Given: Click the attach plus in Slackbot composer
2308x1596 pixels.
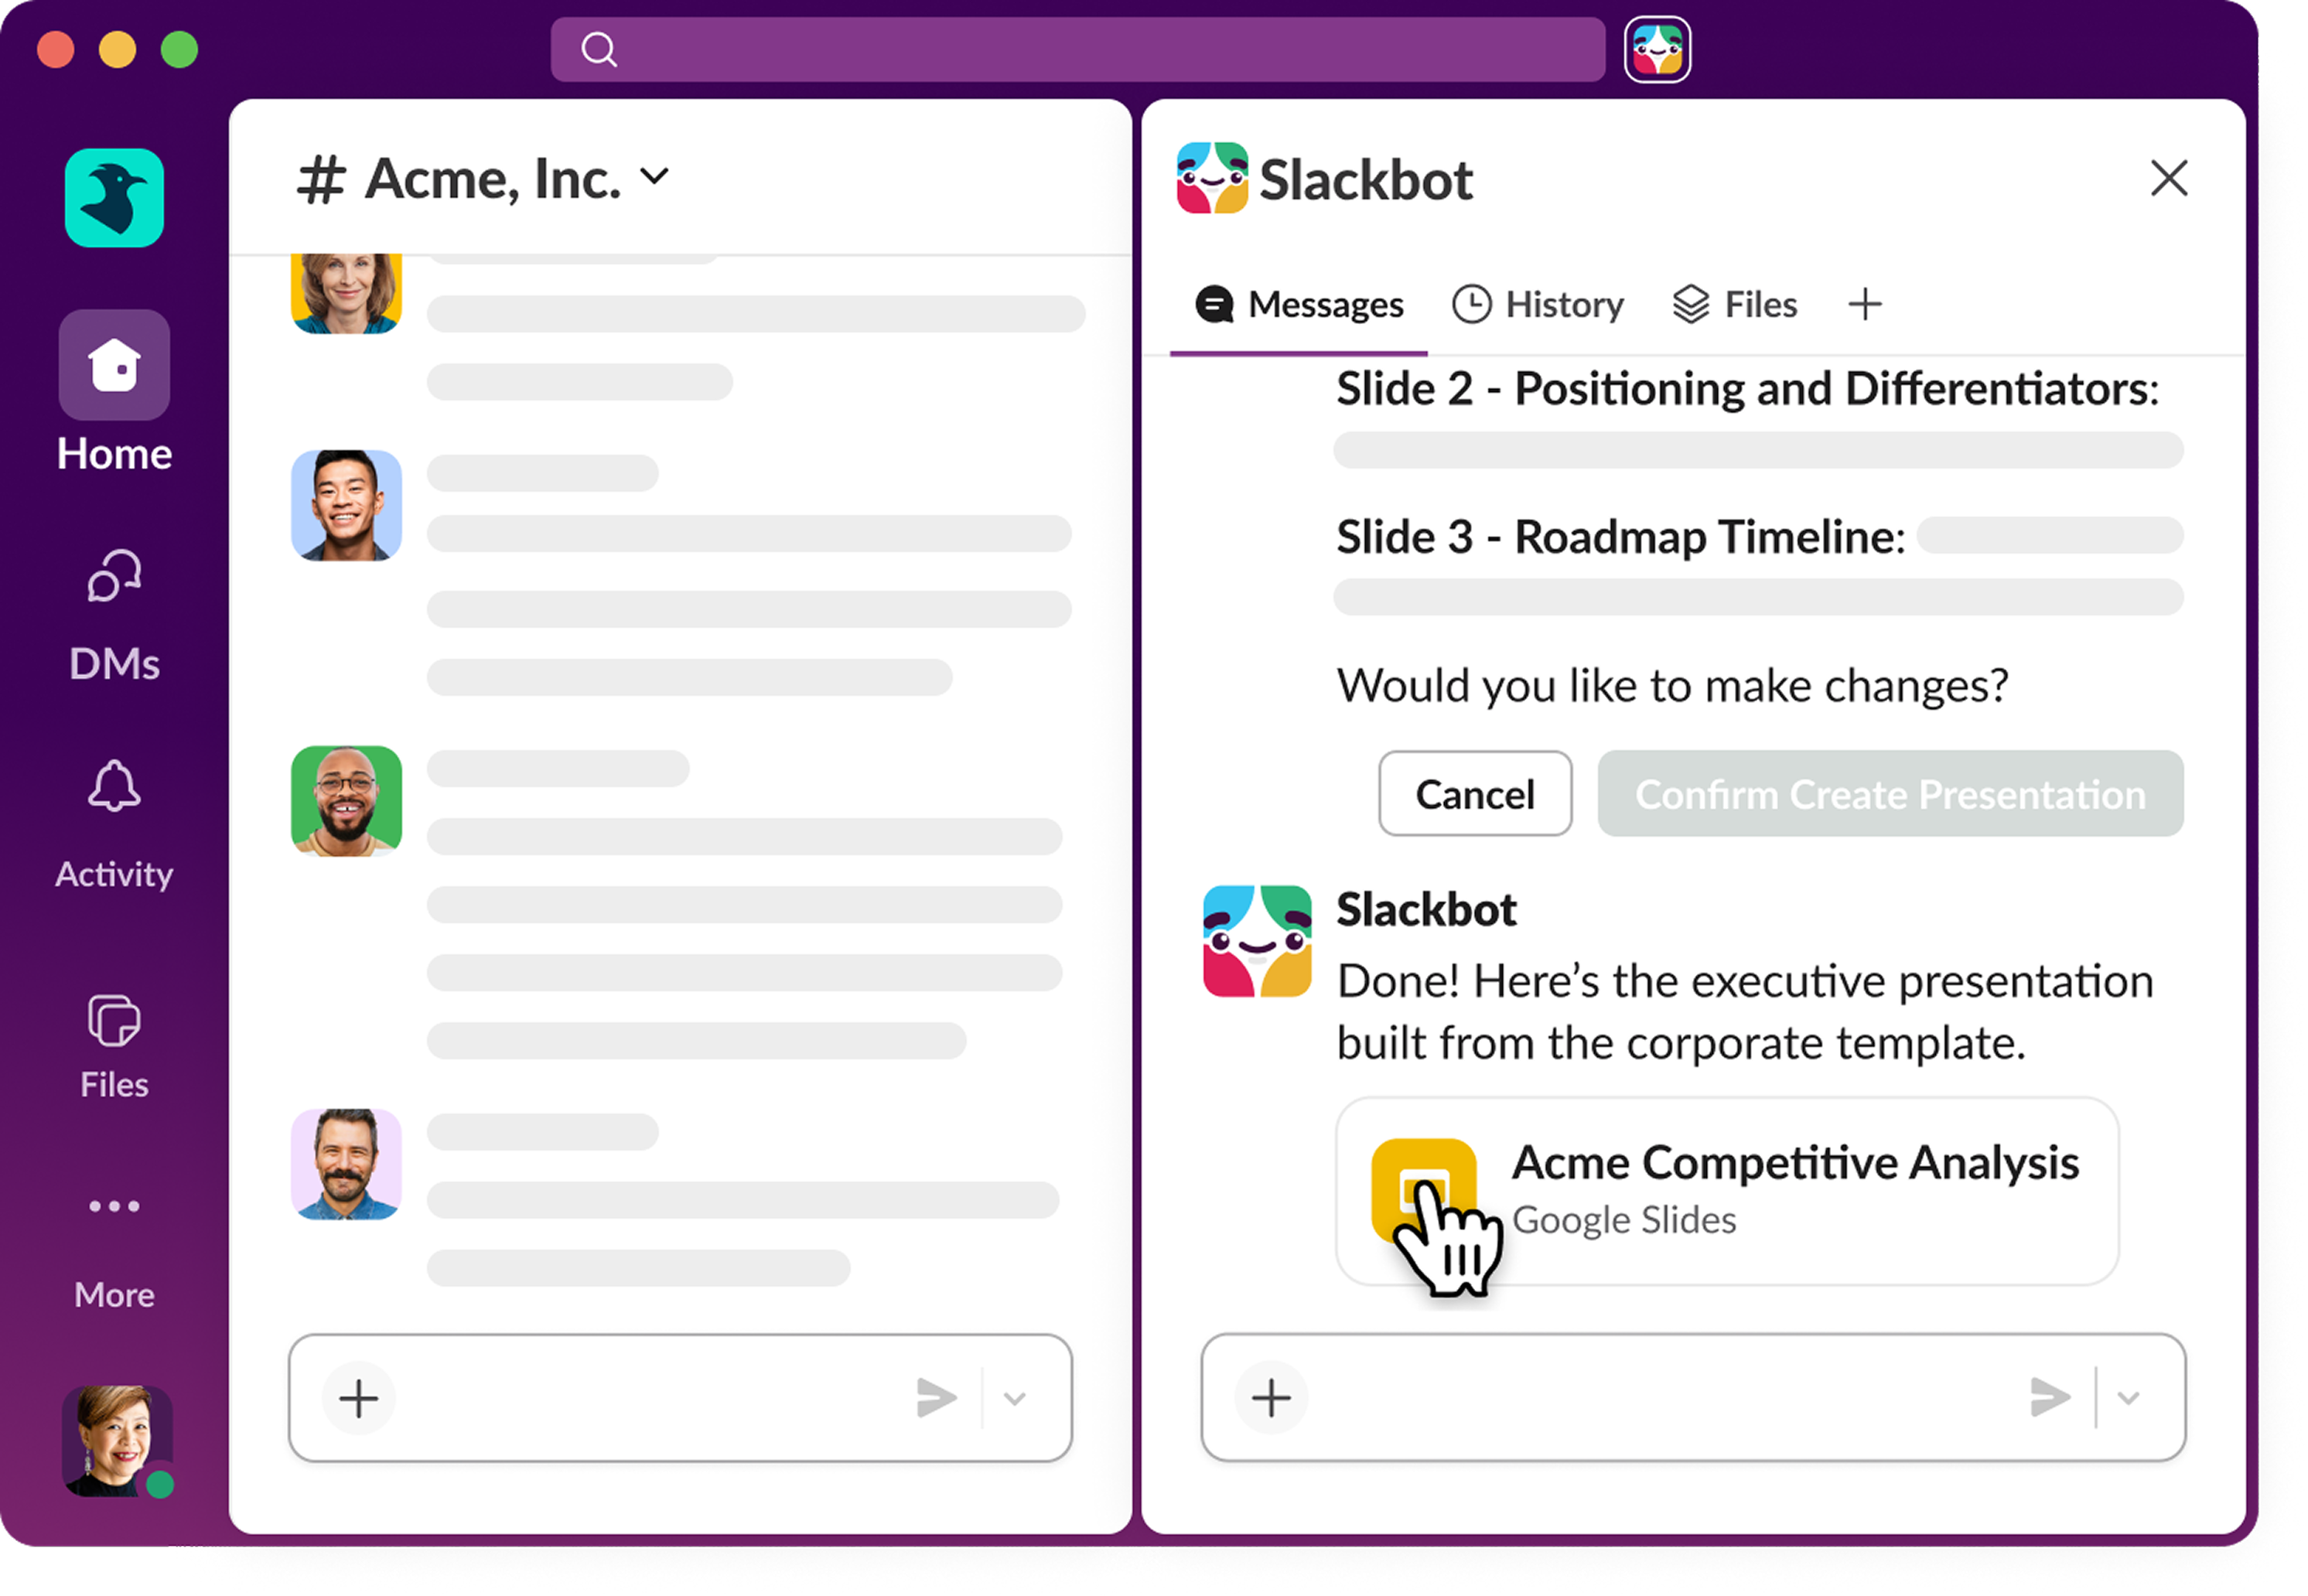Looking at the screenshot, I should pos(1271,1397).
